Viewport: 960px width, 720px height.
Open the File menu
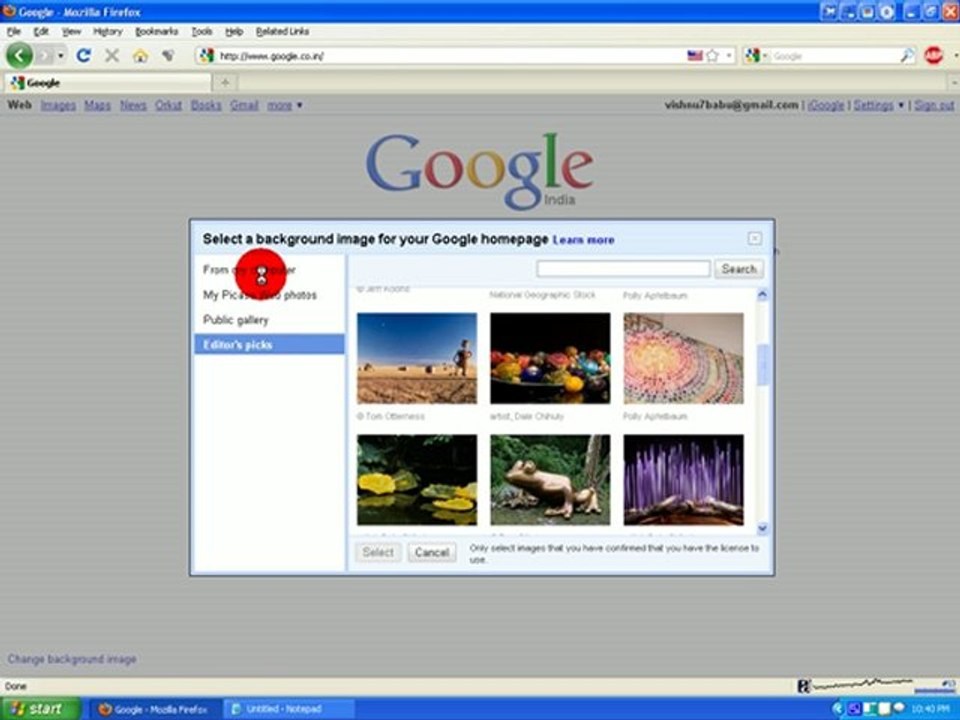pos(13,31)
